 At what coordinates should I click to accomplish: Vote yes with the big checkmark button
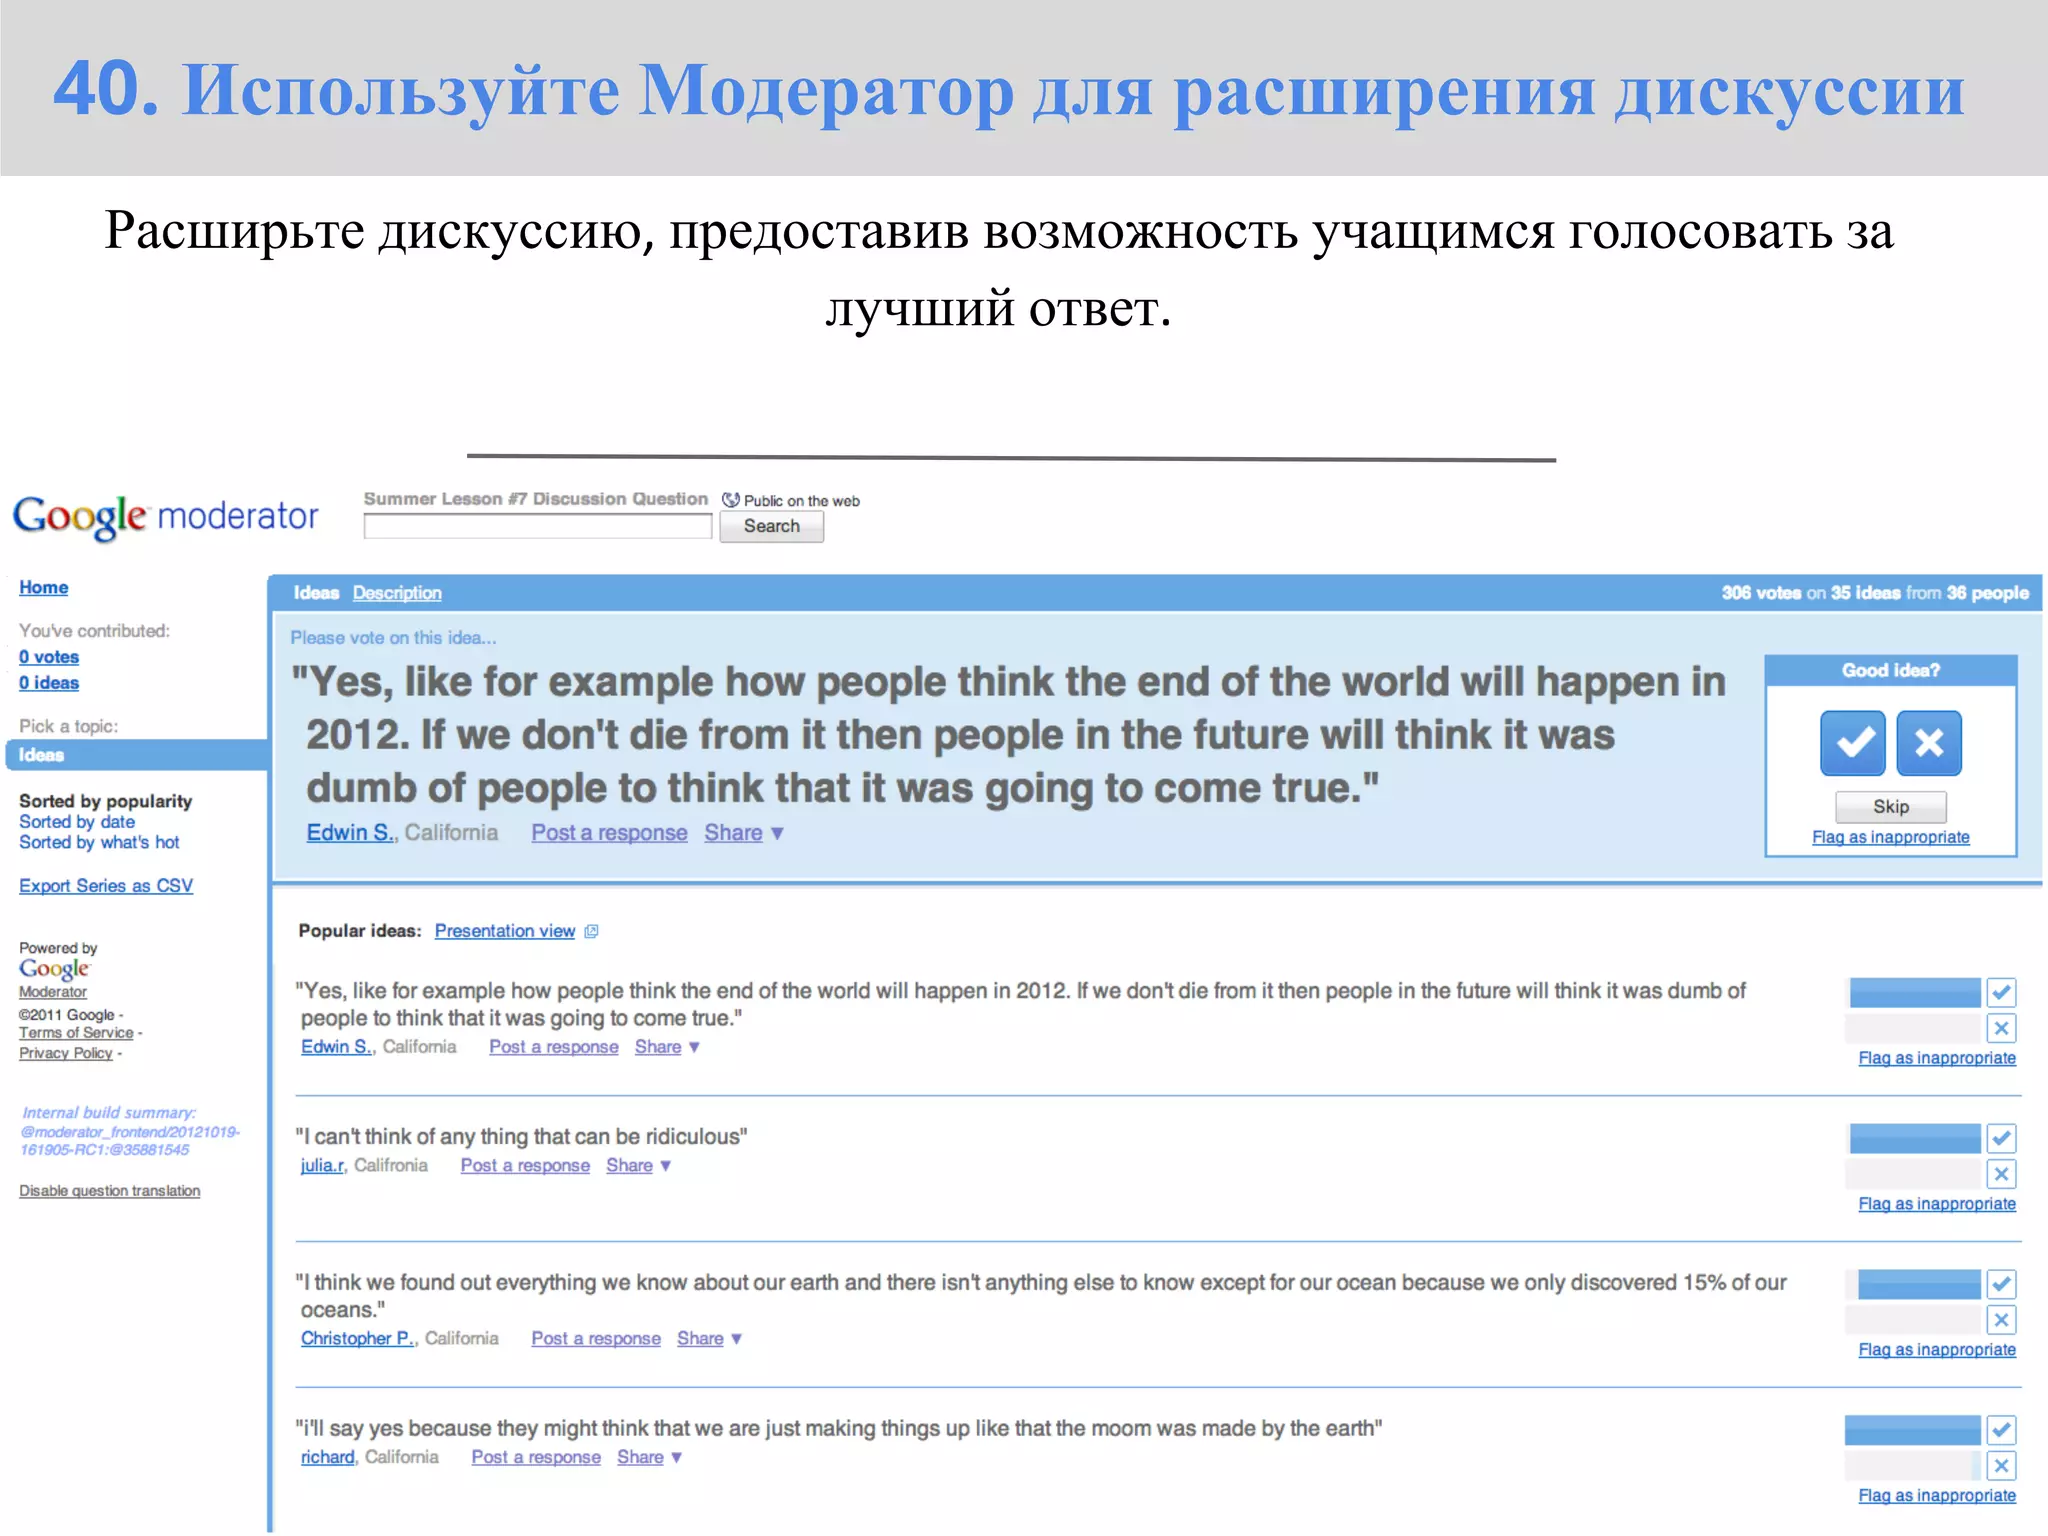tap(1853, 743)
